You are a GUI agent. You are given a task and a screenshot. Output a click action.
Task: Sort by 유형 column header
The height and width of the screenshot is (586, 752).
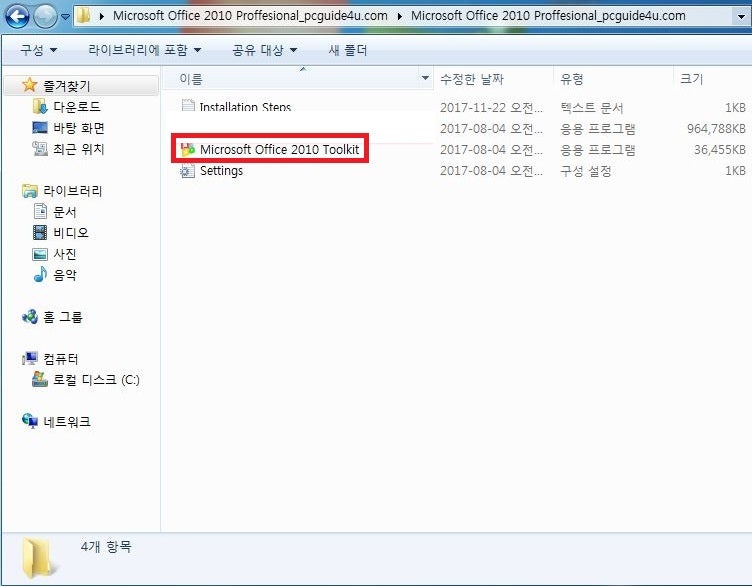point(614,79)
